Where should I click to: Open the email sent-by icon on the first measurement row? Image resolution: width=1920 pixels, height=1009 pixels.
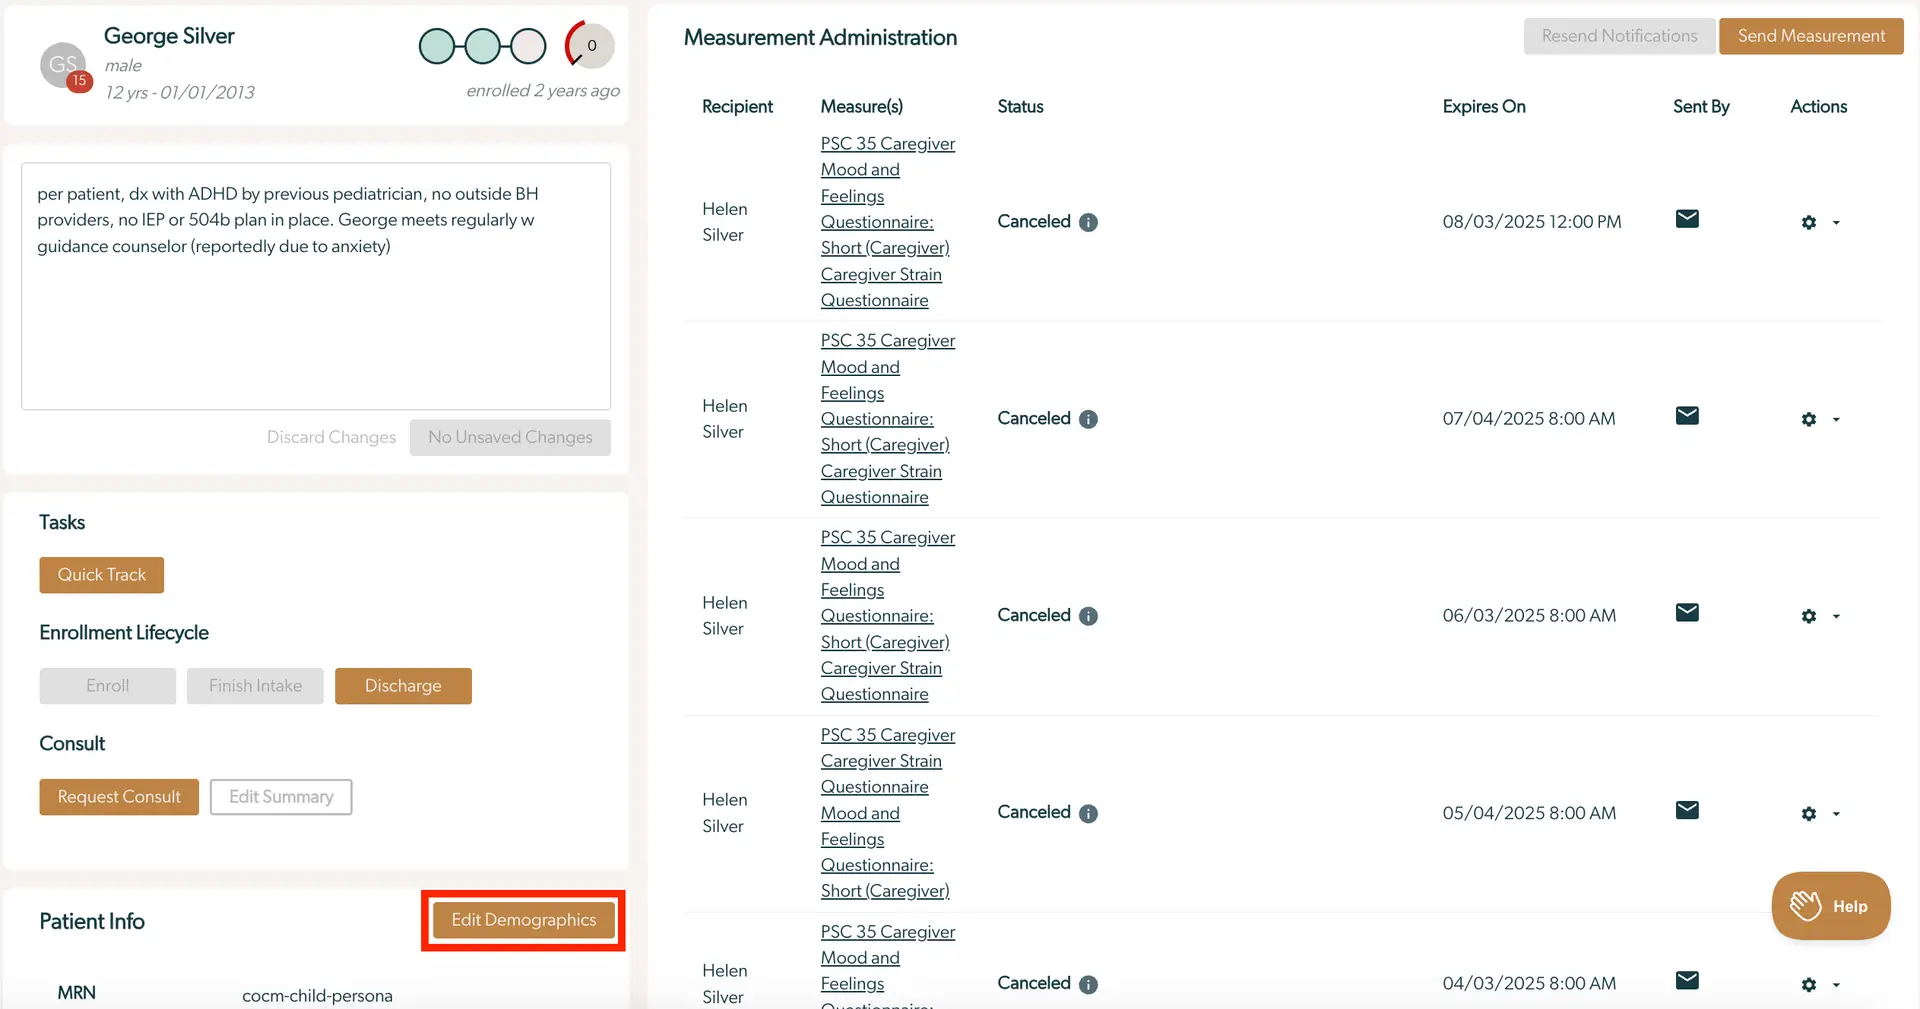tap(1687, 219)
